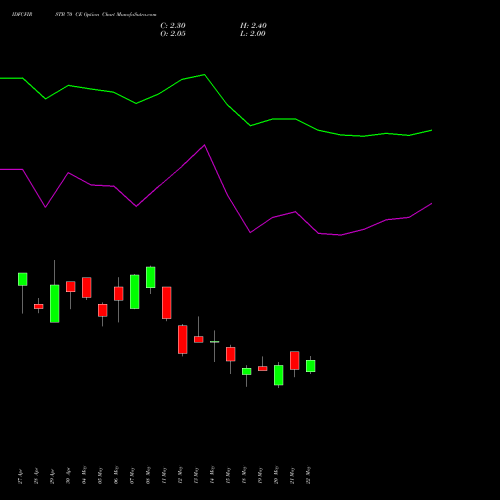The width and height of the screenshot is (500, 500).
Task: Click the red candle above 21 May
Action: (295, 360)
